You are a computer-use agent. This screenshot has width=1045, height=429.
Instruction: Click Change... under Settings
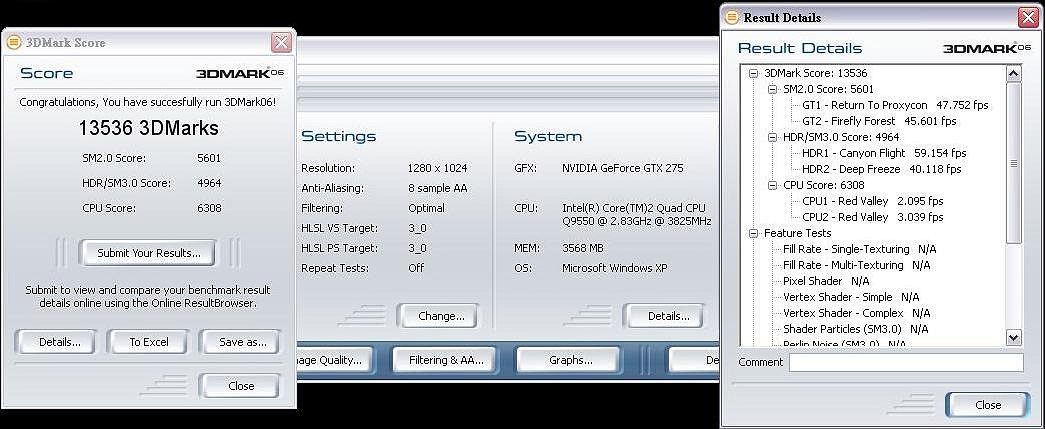click(437, 316)
